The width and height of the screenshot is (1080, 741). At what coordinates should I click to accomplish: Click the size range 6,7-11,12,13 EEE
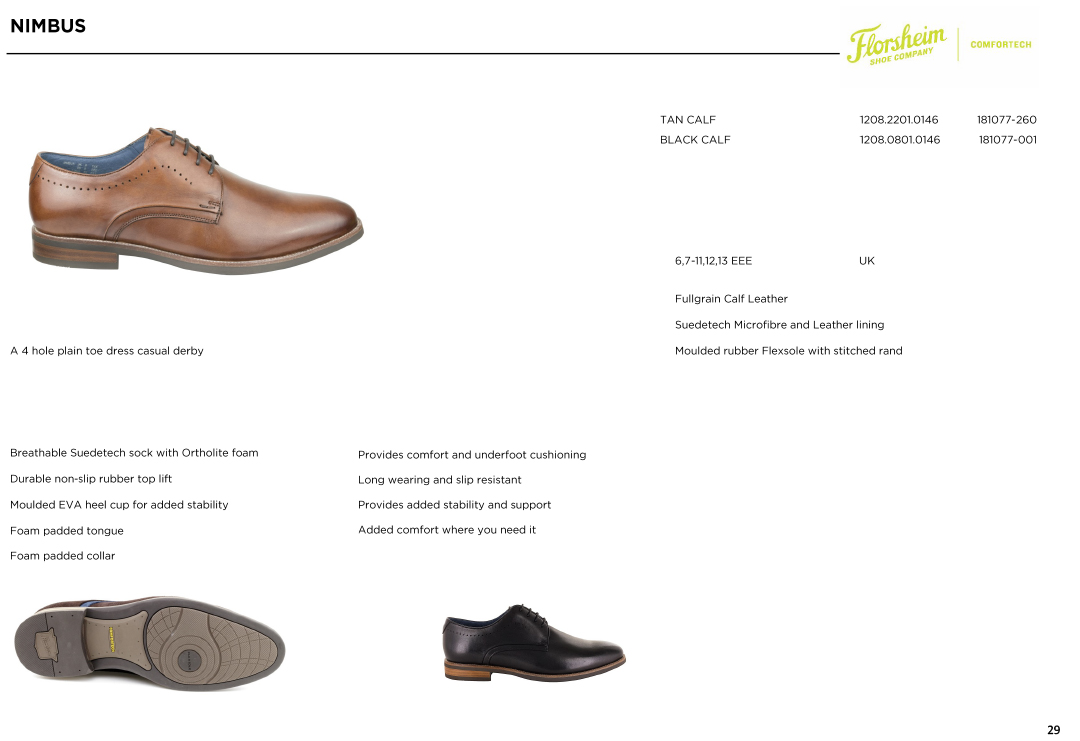tap(714, 261)
